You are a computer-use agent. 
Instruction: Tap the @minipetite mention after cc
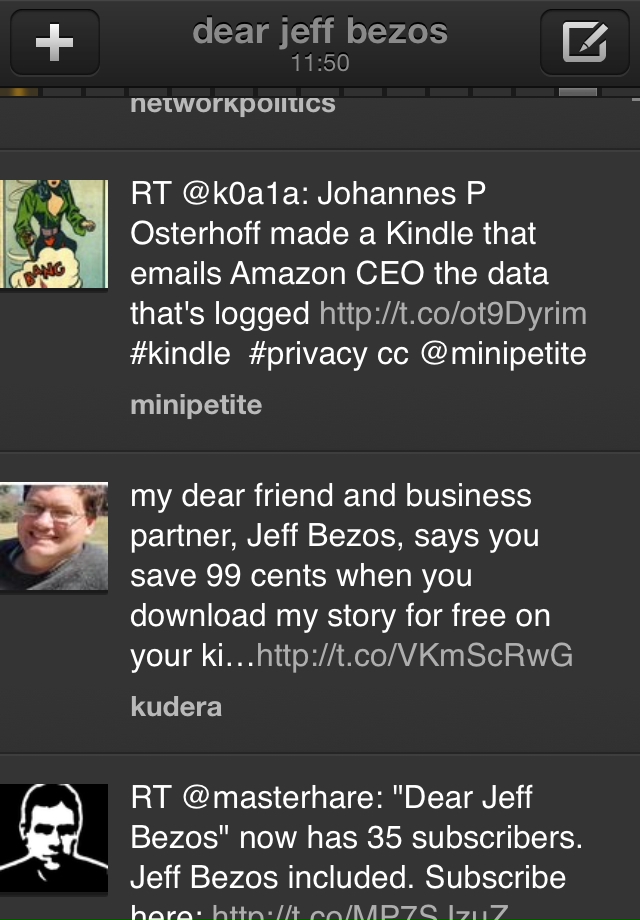point(502,354)
